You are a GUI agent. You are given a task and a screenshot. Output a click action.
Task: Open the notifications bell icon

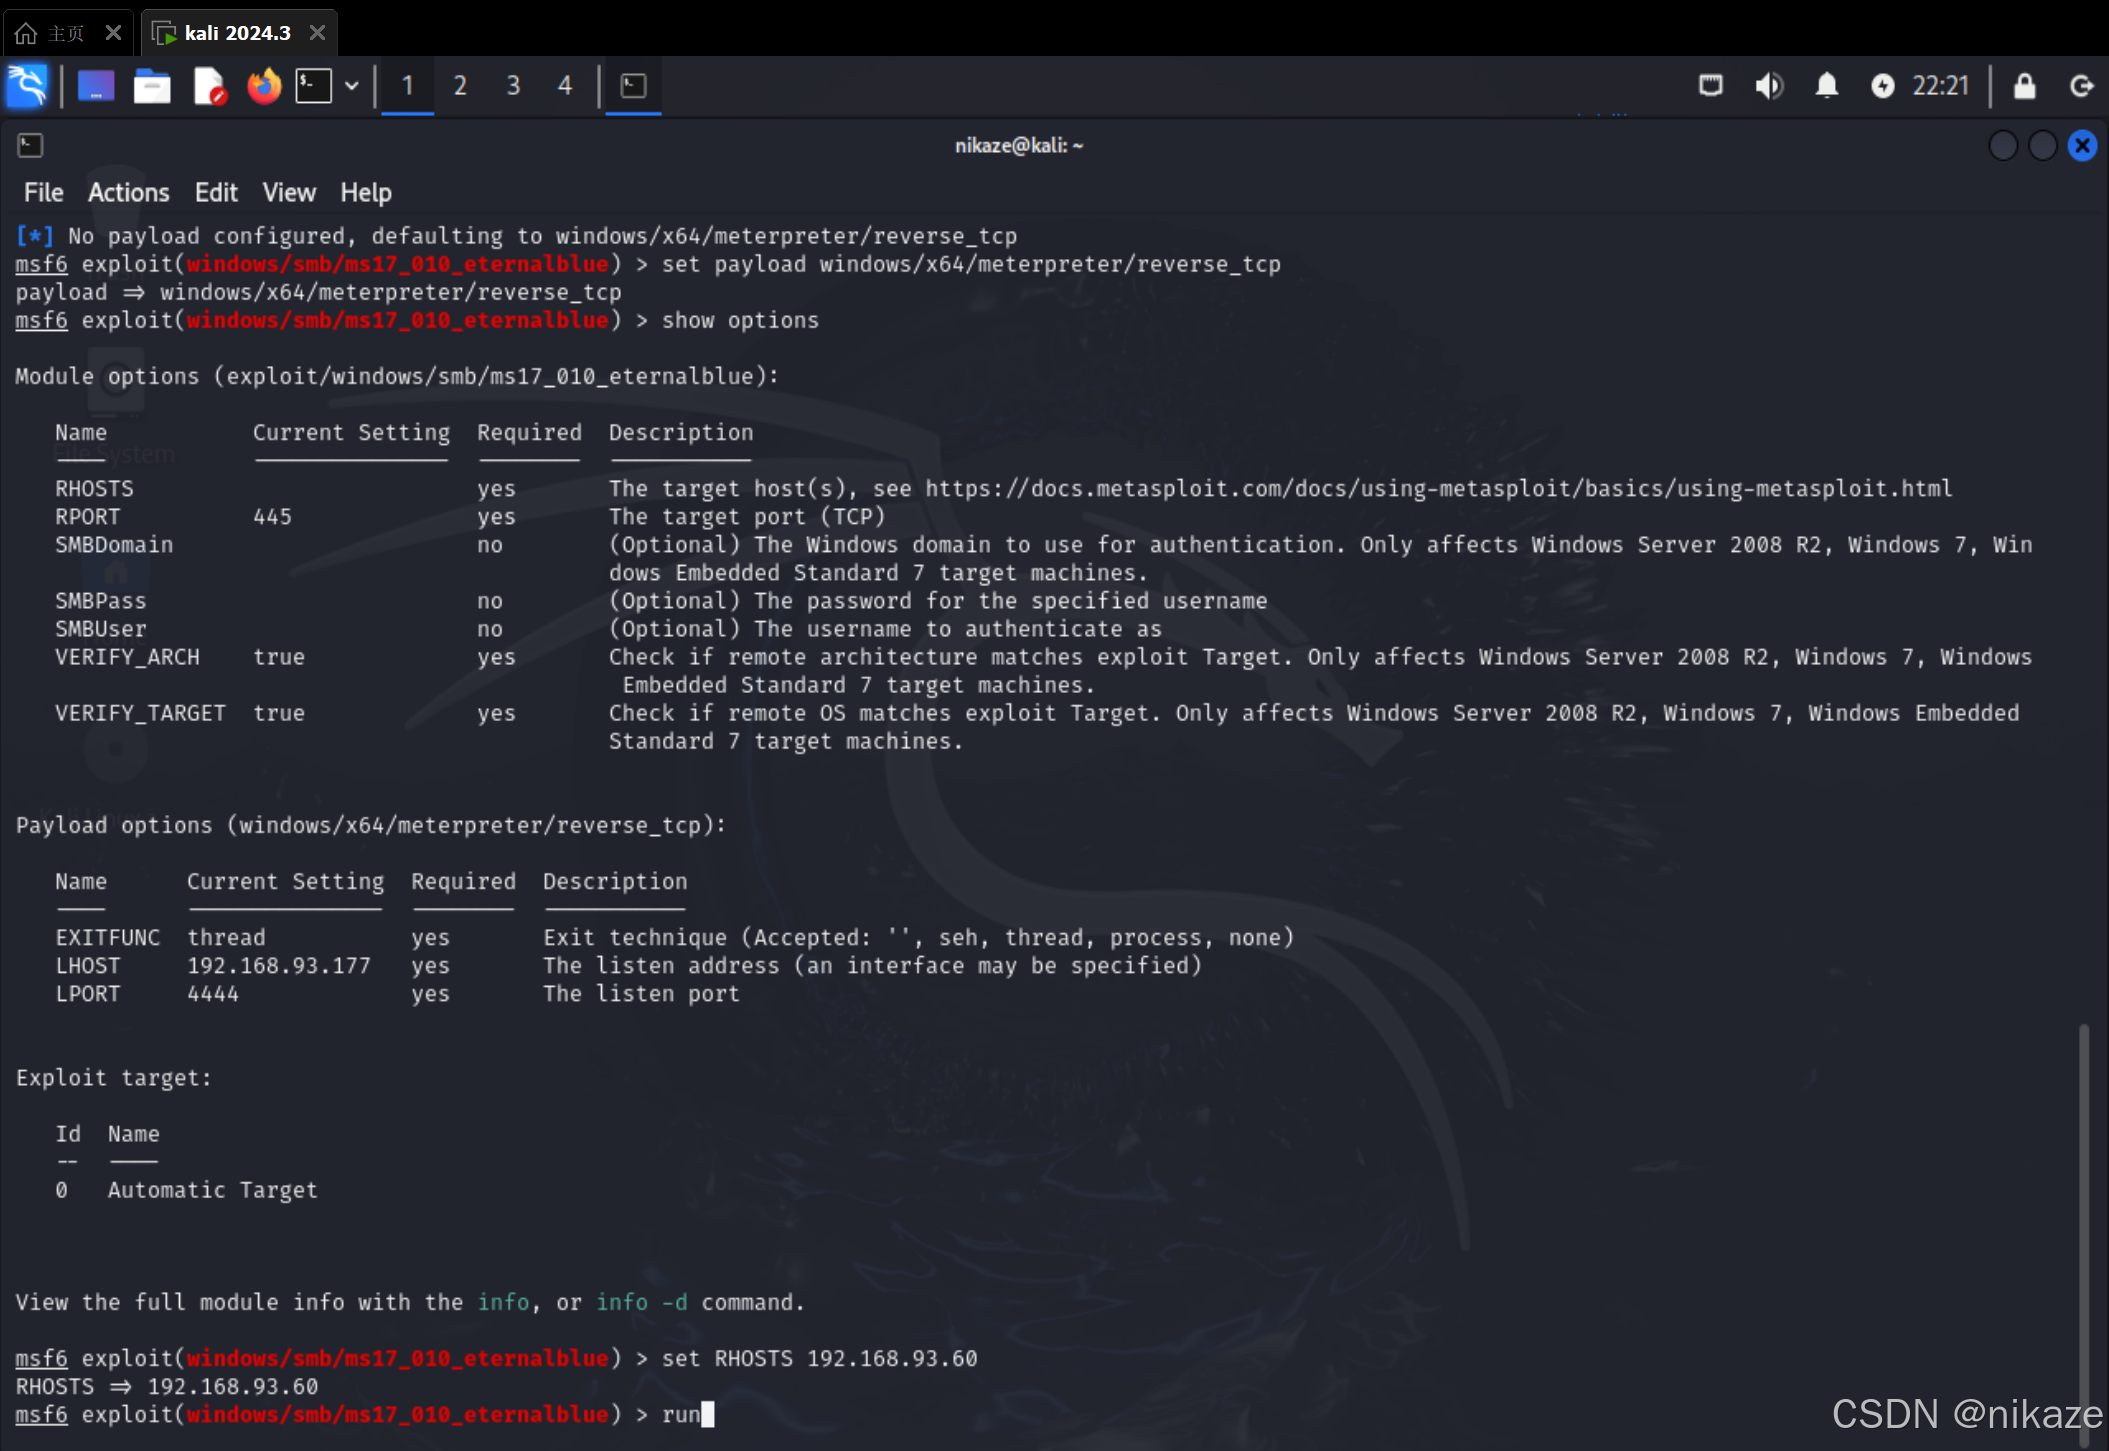coord(1826,86)
